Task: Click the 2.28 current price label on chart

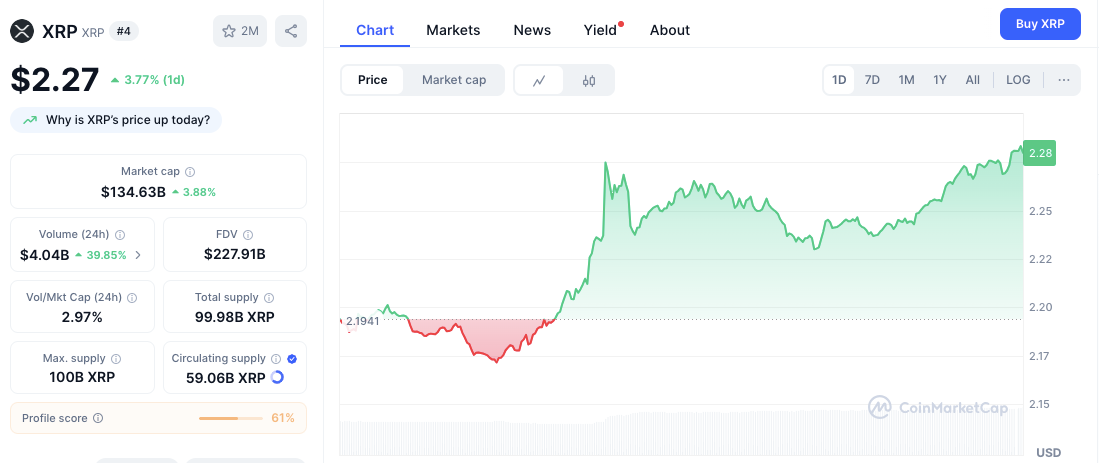Action: click(x=1039, y=153)
